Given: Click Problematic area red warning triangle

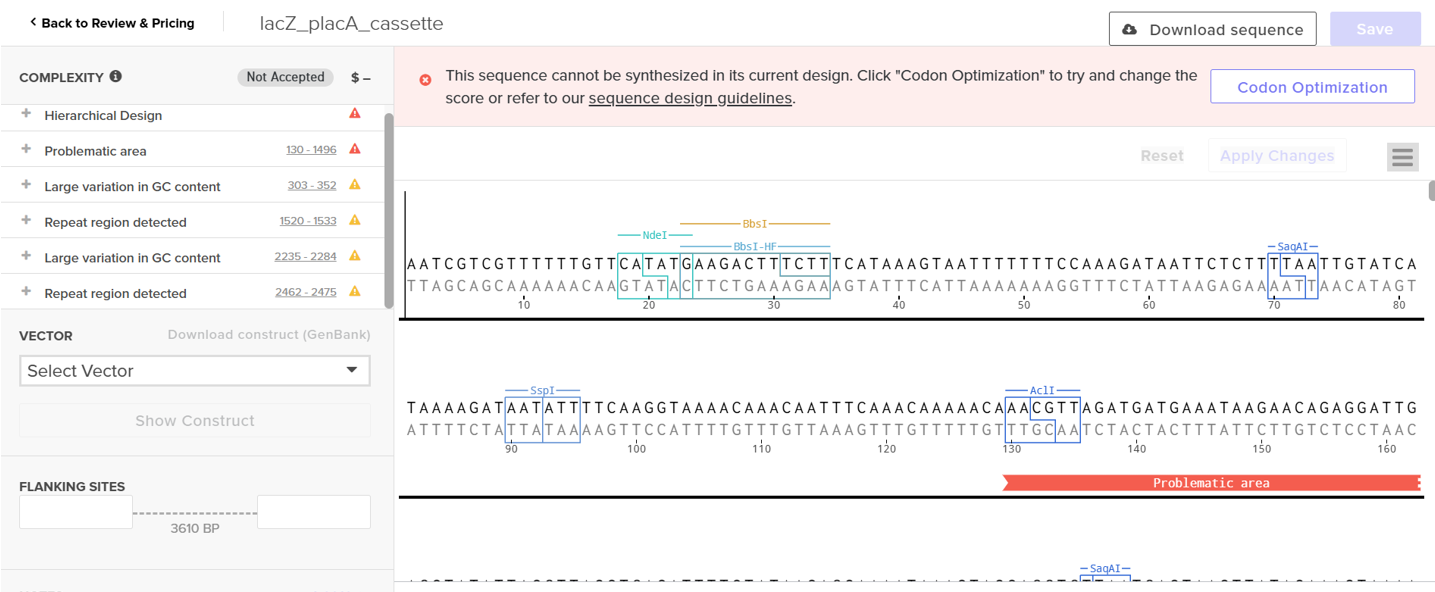Looking at the screenshot, I should (355, 150).
